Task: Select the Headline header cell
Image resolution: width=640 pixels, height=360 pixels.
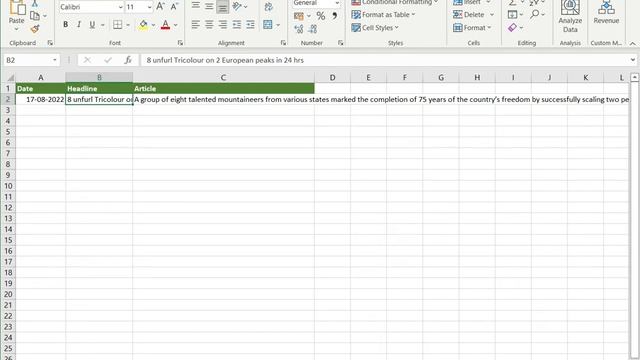Action: (x=99, y=89)
